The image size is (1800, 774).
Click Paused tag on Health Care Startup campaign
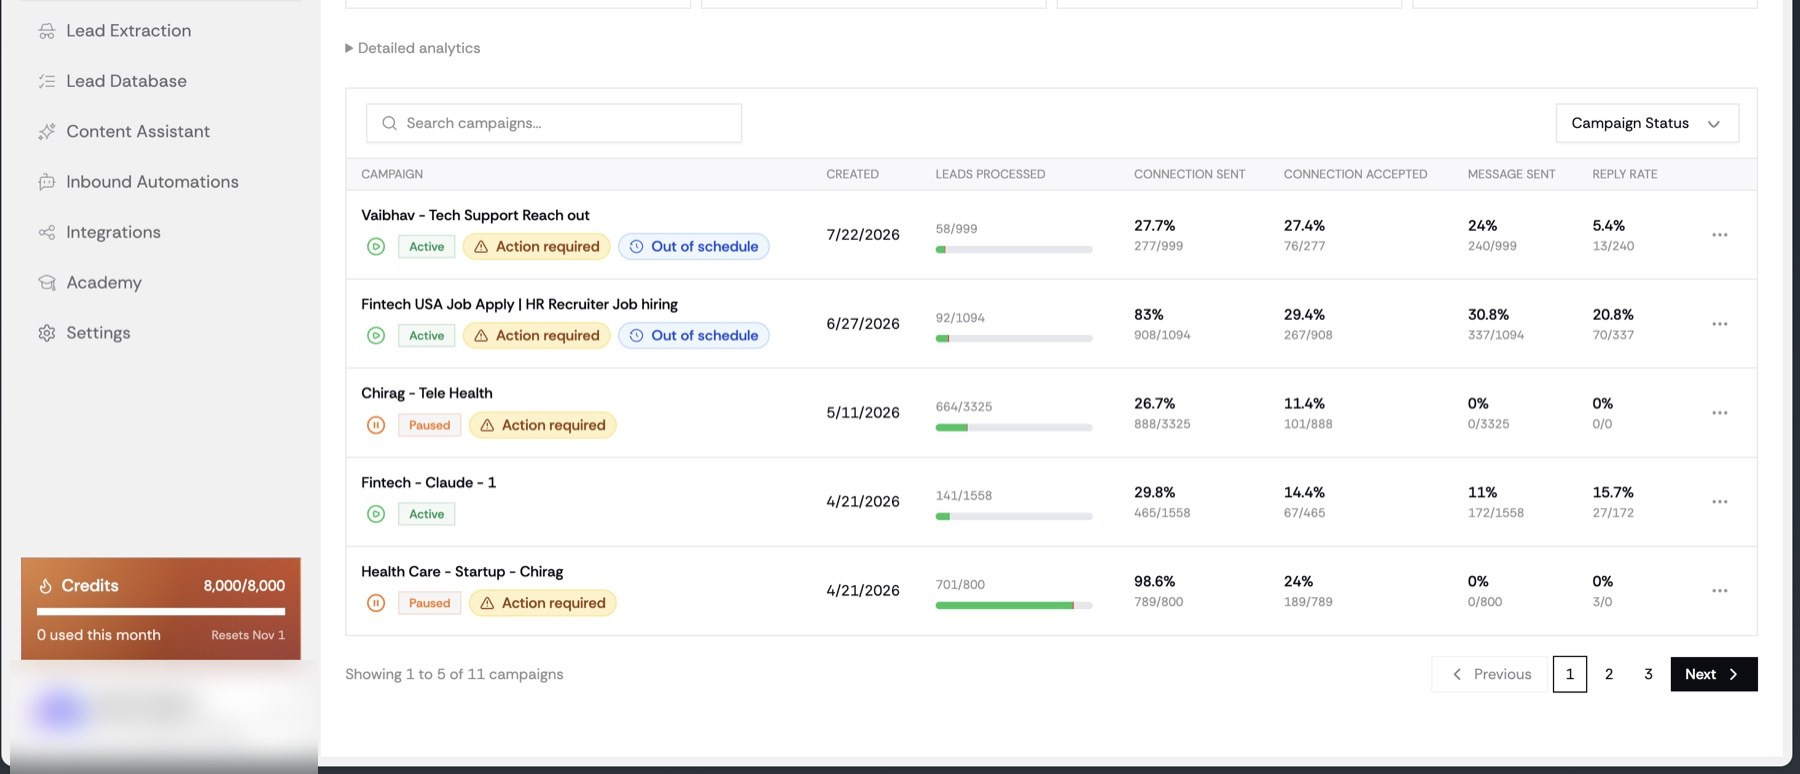pyautogui.click(x=430, y=603)
